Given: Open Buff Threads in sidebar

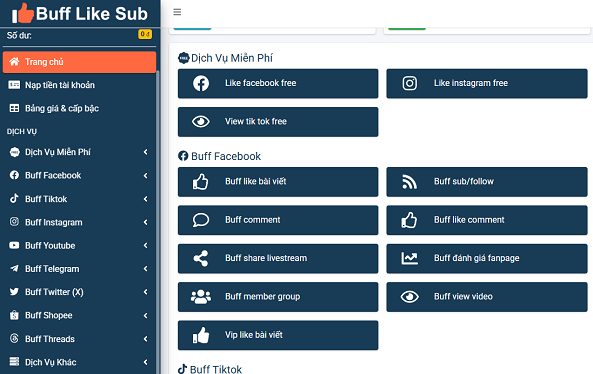Looking at the screenshot, I should click(79, 339).
